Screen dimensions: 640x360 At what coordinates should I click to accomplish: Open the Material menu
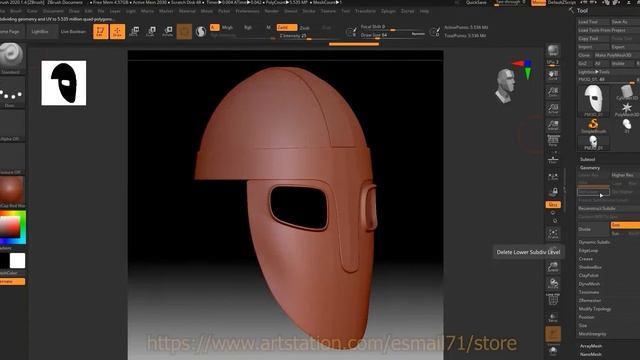tap(187, 11)
